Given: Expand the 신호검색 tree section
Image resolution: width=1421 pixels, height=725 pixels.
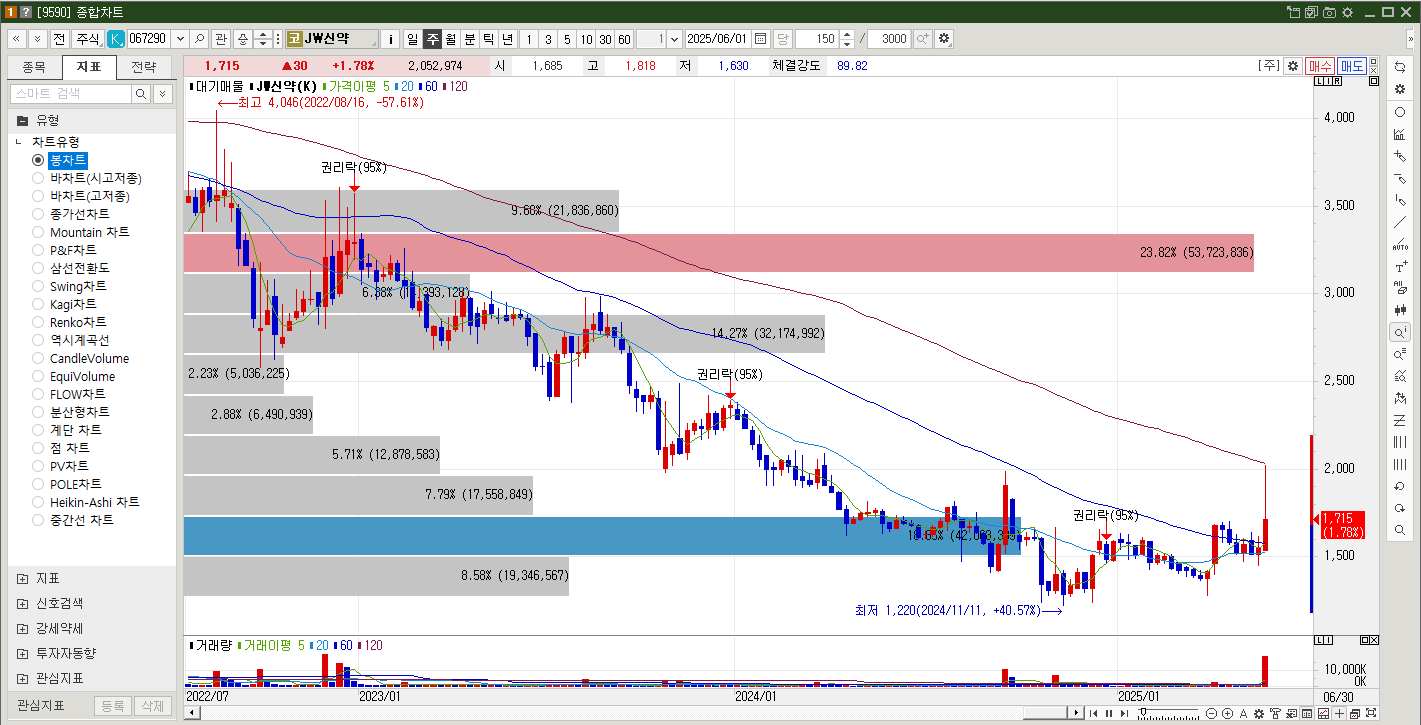Looking at the screenshot, I should point(23,604).
